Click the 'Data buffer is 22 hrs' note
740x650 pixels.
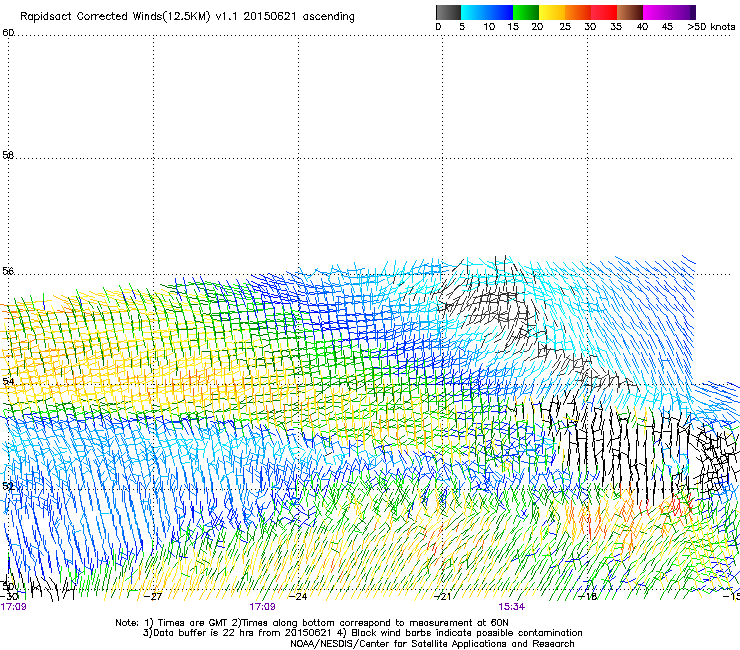pyautogui.click(x=363, y=633)
